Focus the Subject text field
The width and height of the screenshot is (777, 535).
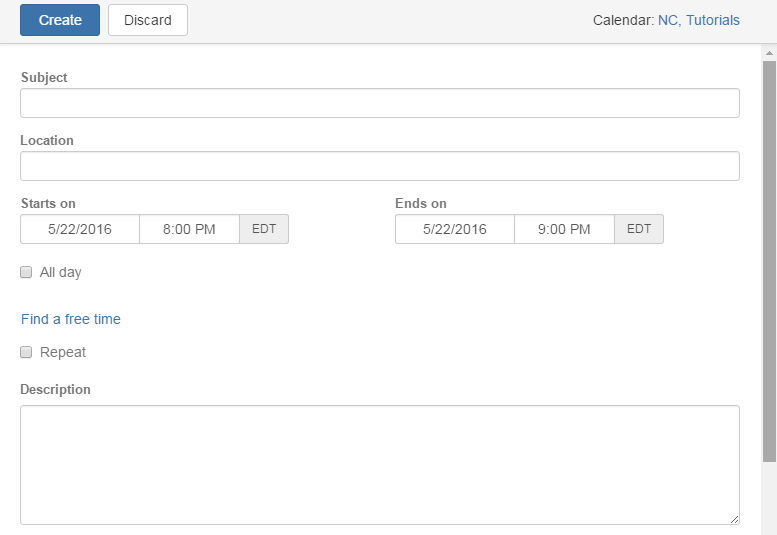[x=380, y=103]
